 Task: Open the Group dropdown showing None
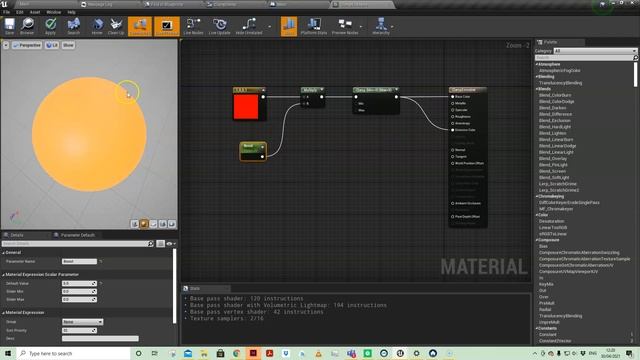82,322
